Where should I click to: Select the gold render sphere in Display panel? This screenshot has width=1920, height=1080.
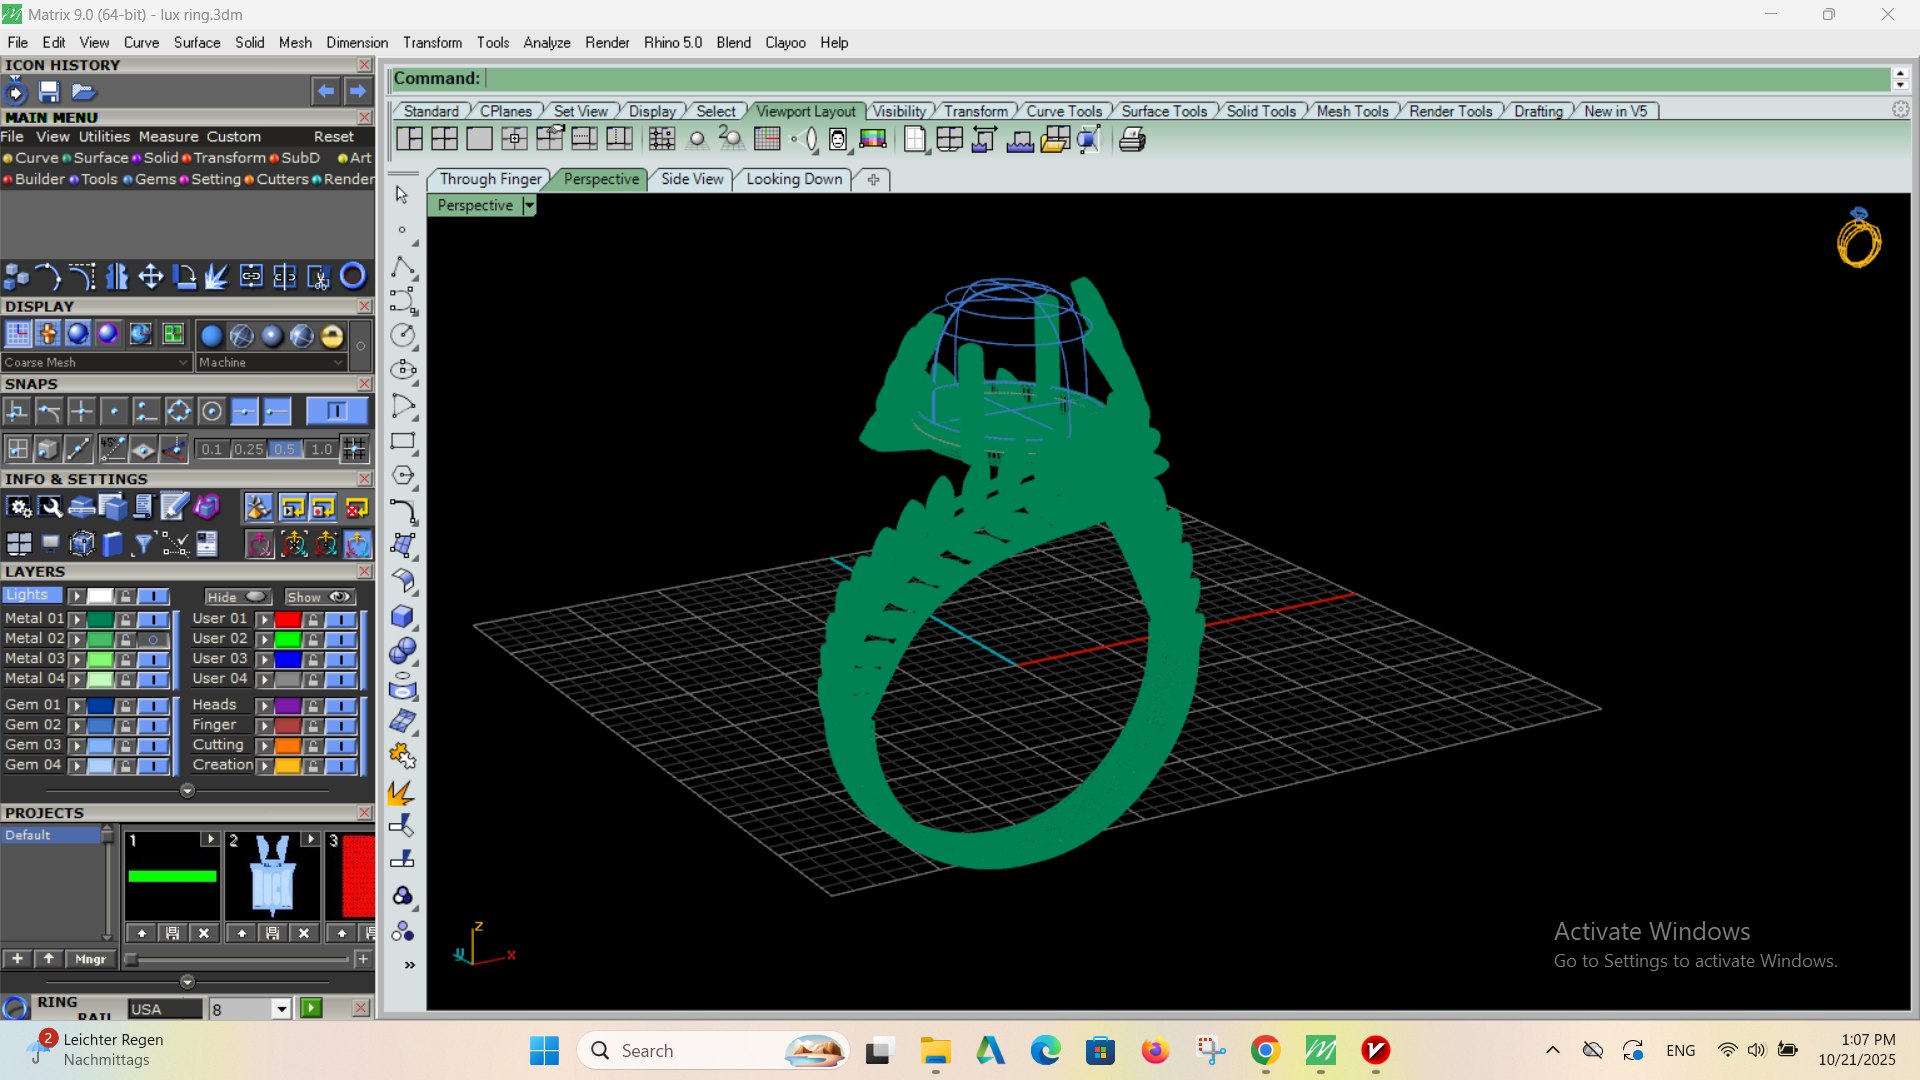(332, 335)
